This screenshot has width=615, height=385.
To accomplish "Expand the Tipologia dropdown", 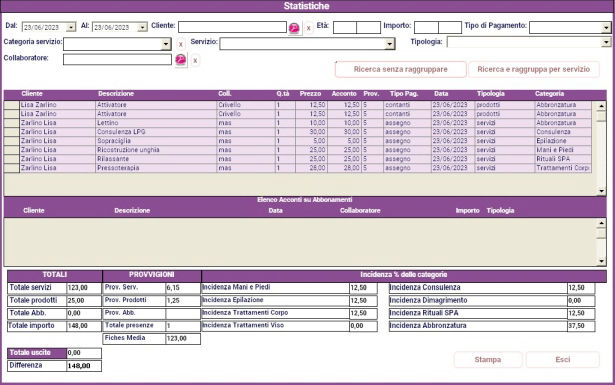I will pyautogui.click(x=606, y=42).
